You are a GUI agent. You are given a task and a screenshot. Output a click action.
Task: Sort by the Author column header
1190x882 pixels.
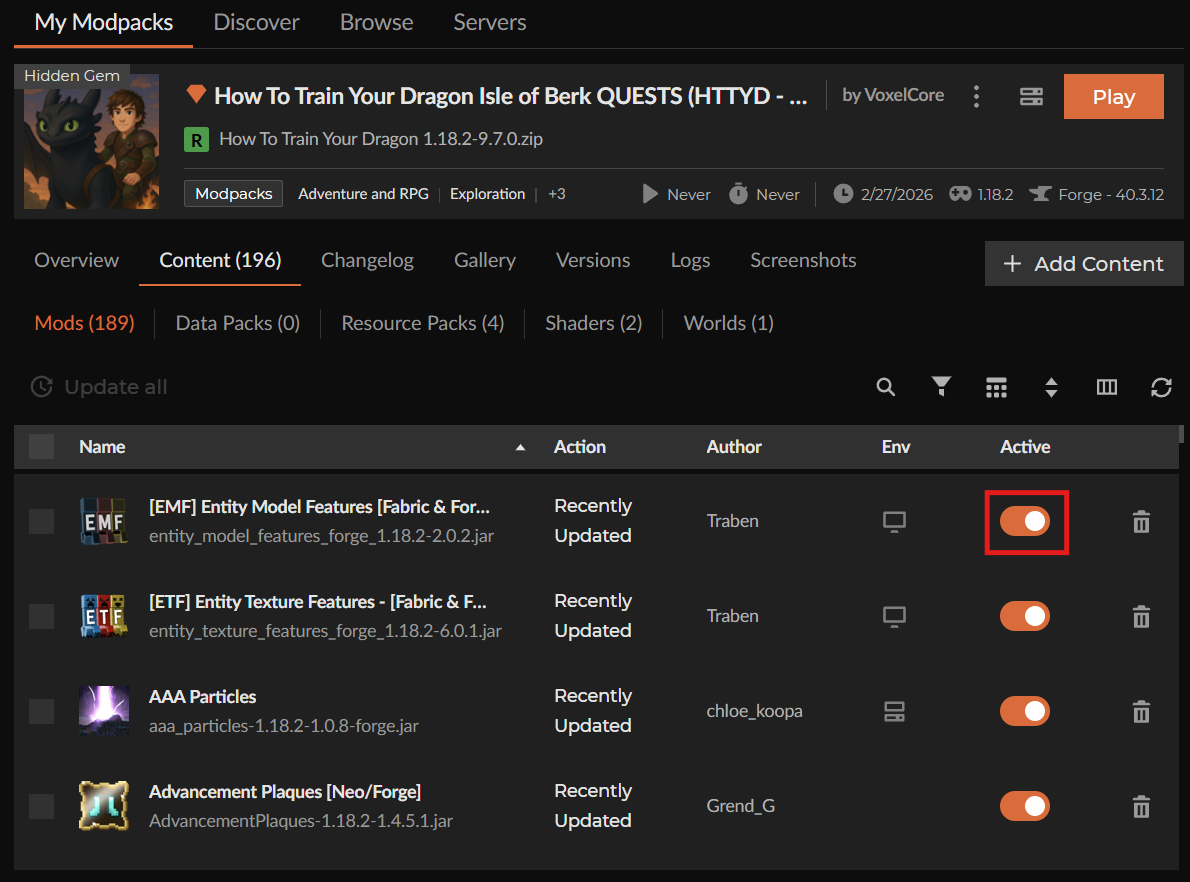(x=734, y=447)
